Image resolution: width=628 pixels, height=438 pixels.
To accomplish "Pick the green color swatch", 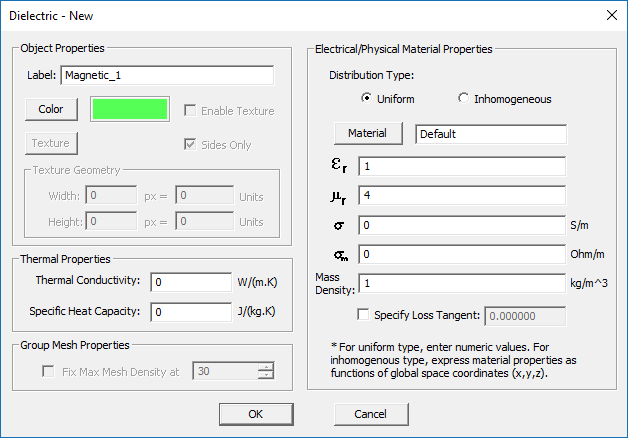I will (130, 109).
